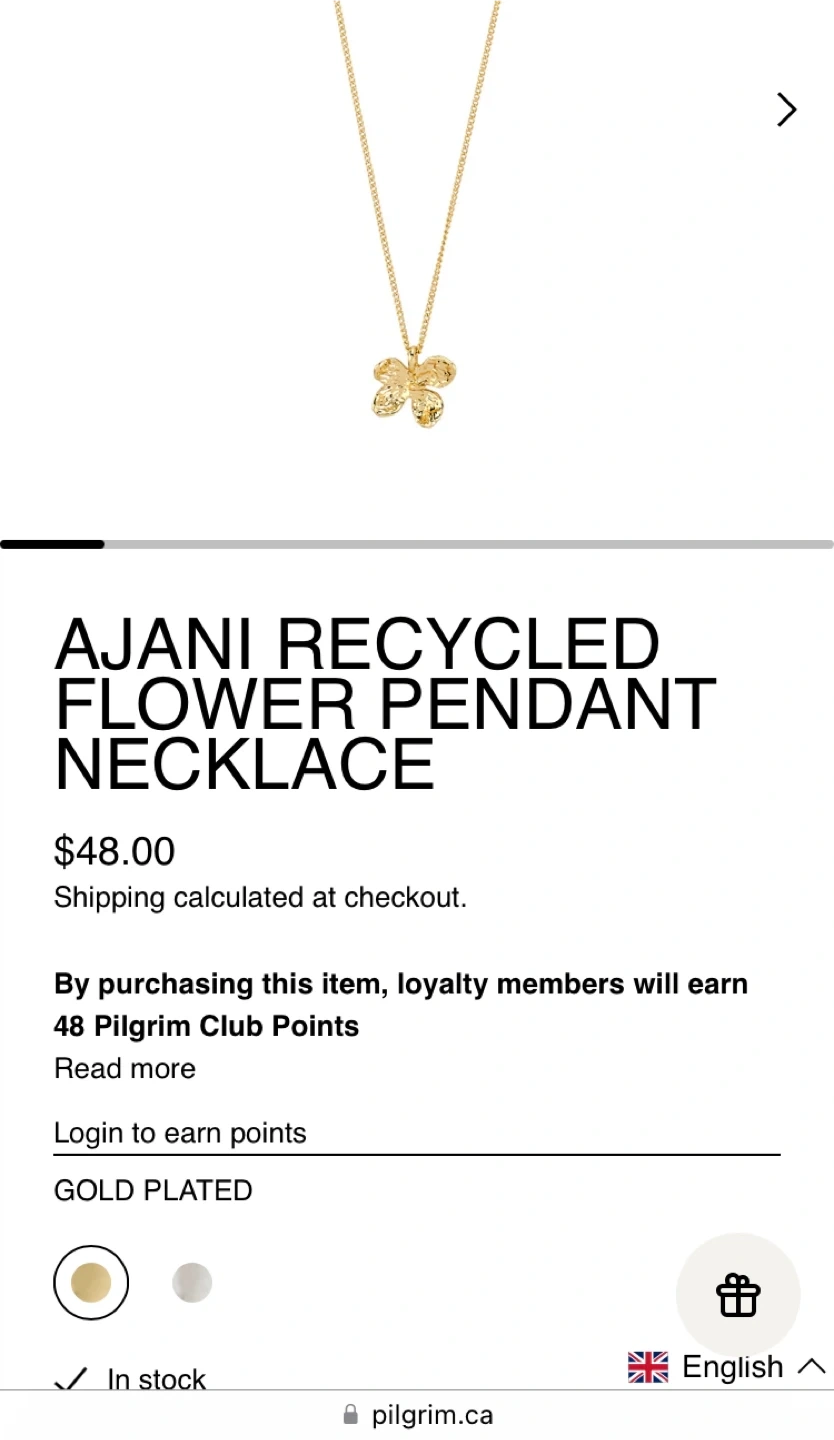Screen dimensions: 834x1440
Task: Open the gift rewards widget
Action: (x=738, y=1295)
